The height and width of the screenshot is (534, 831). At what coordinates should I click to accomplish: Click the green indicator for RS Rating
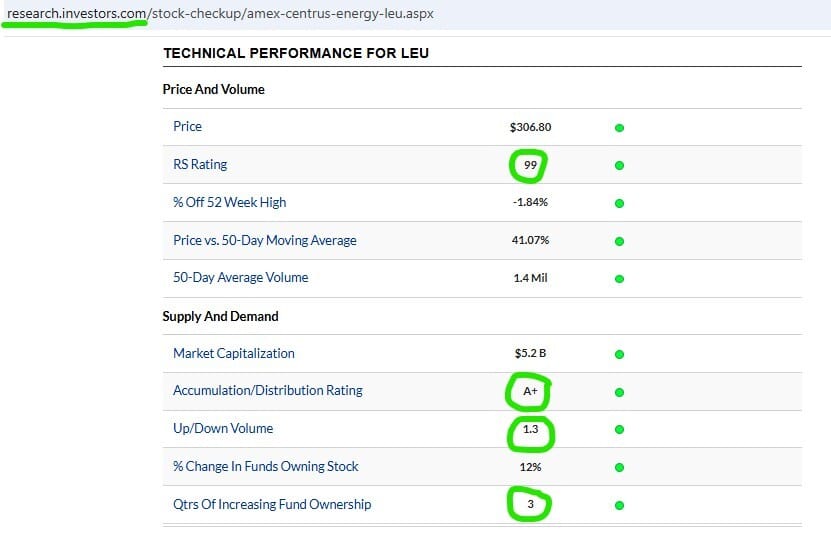(619, 165)
